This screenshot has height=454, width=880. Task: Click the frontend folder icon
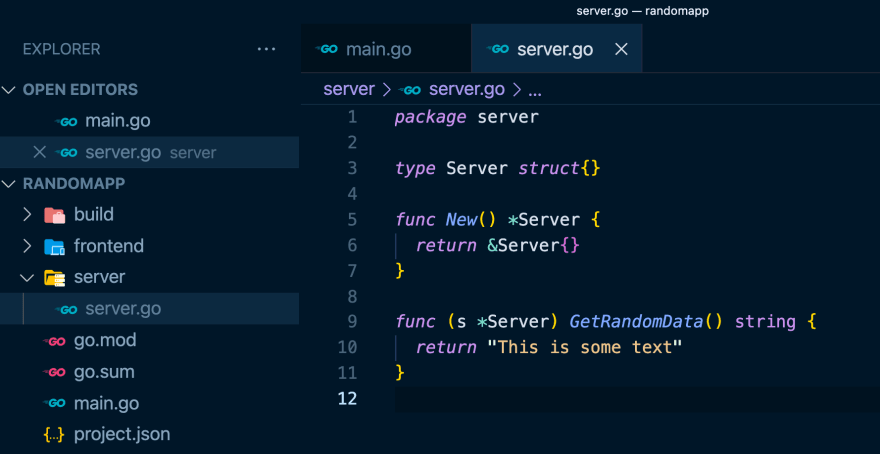[54, 246]
